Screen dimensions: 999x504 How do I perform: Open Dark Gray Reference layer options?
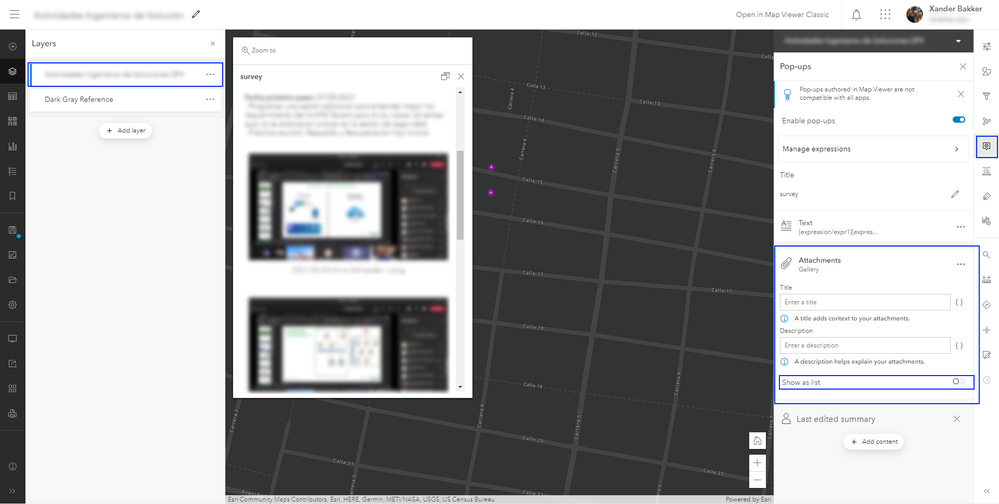[210, 99]
